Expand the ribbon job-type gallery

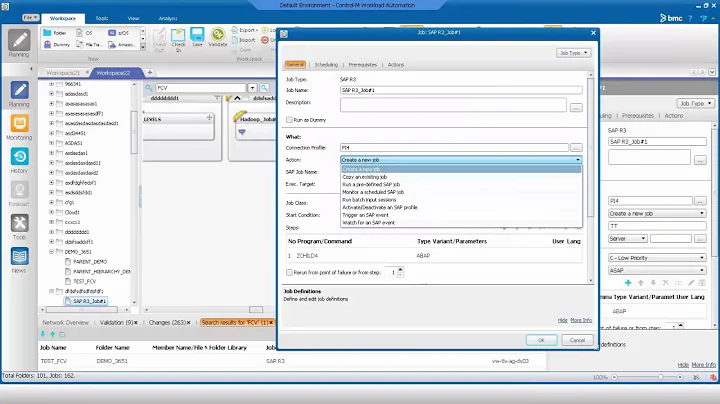click(x=143, y=47)
